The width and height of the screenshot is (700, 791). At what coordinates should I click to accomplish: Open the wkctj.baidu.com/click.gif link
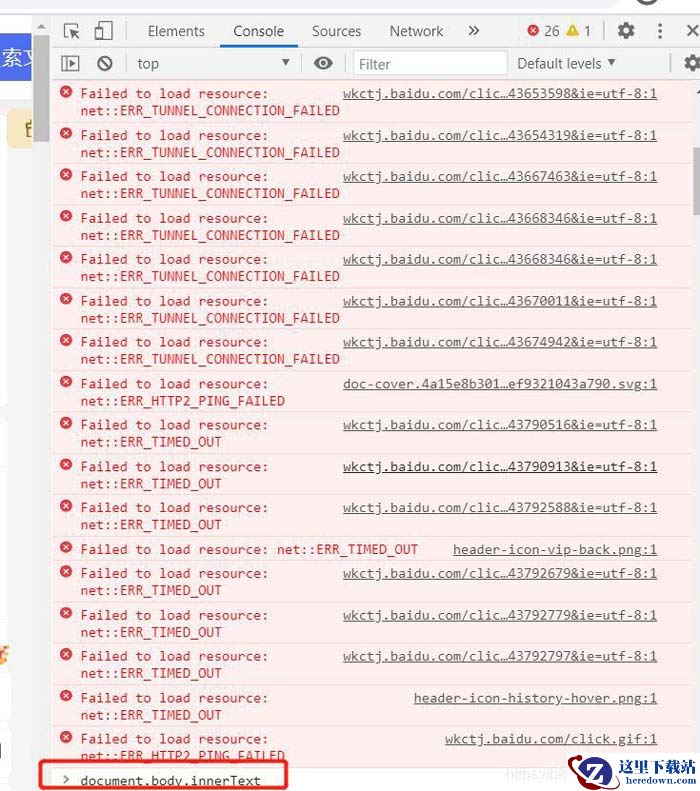551,739
